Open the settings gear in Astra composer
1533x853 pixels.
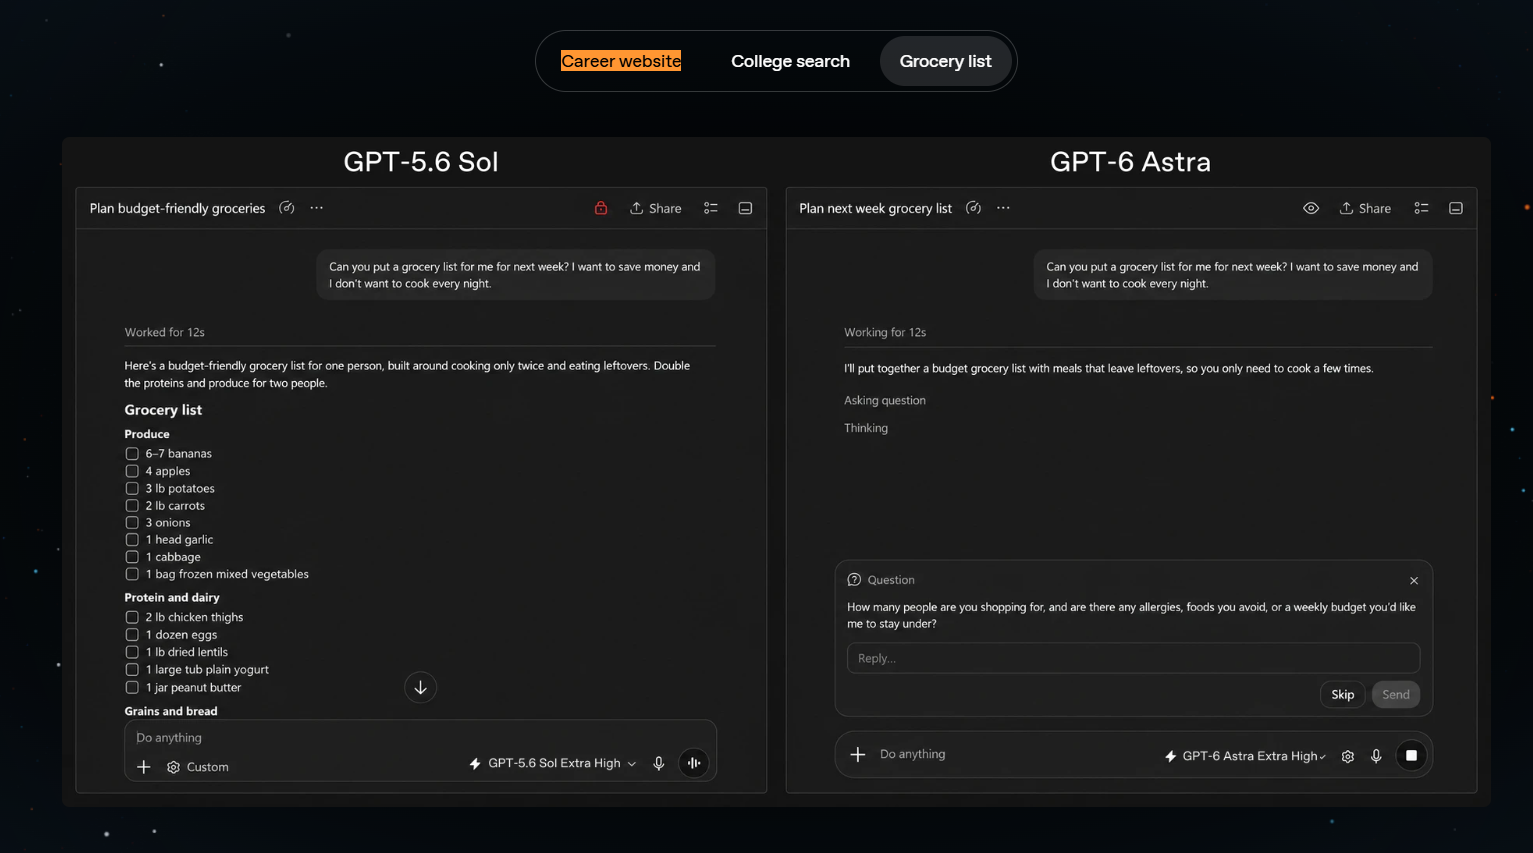click(1348, 757)
